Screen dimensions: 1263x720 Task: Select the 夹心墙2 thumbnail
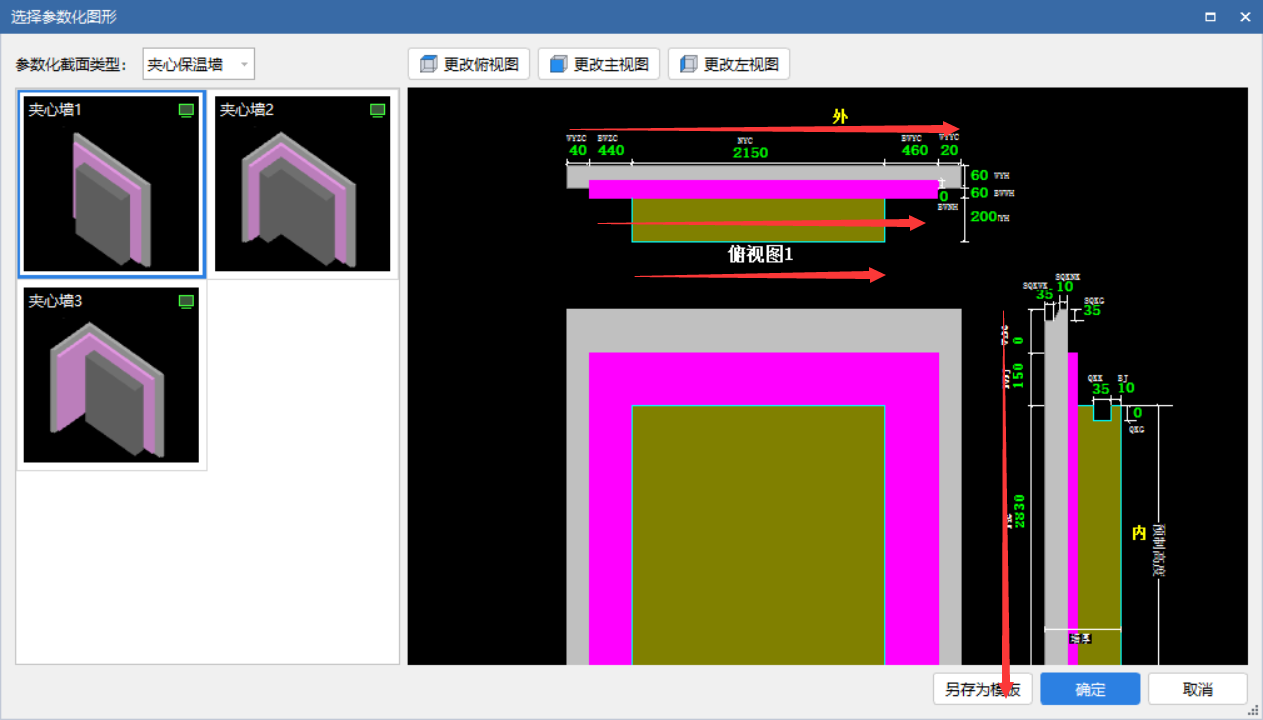coord(303,184)
